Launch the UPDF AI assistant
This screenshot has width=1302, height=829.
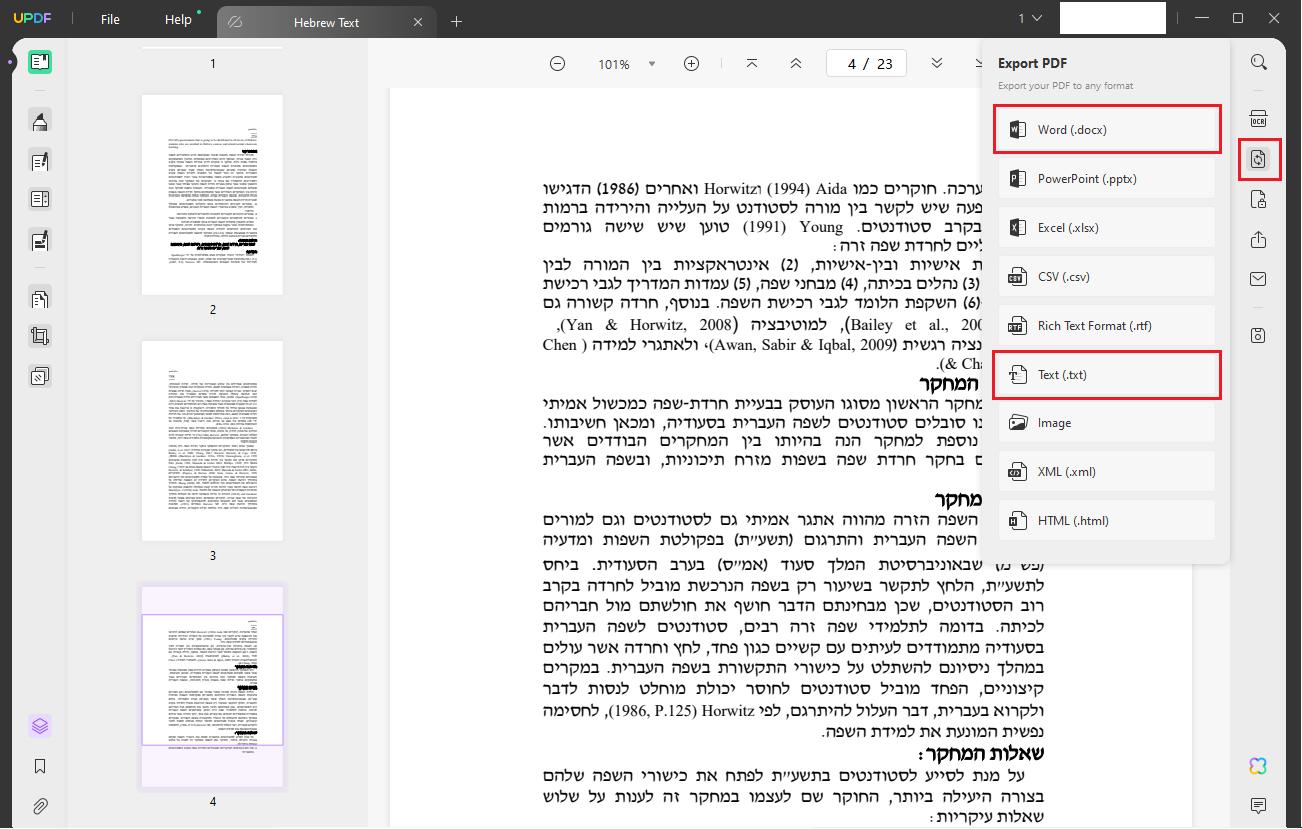click(1259, 765)
